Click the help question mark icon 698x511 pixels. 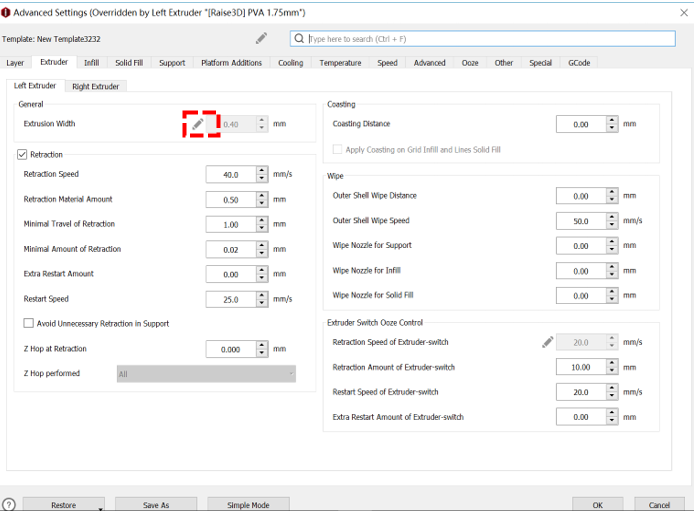pyautogui.click(x=9, y=505)
